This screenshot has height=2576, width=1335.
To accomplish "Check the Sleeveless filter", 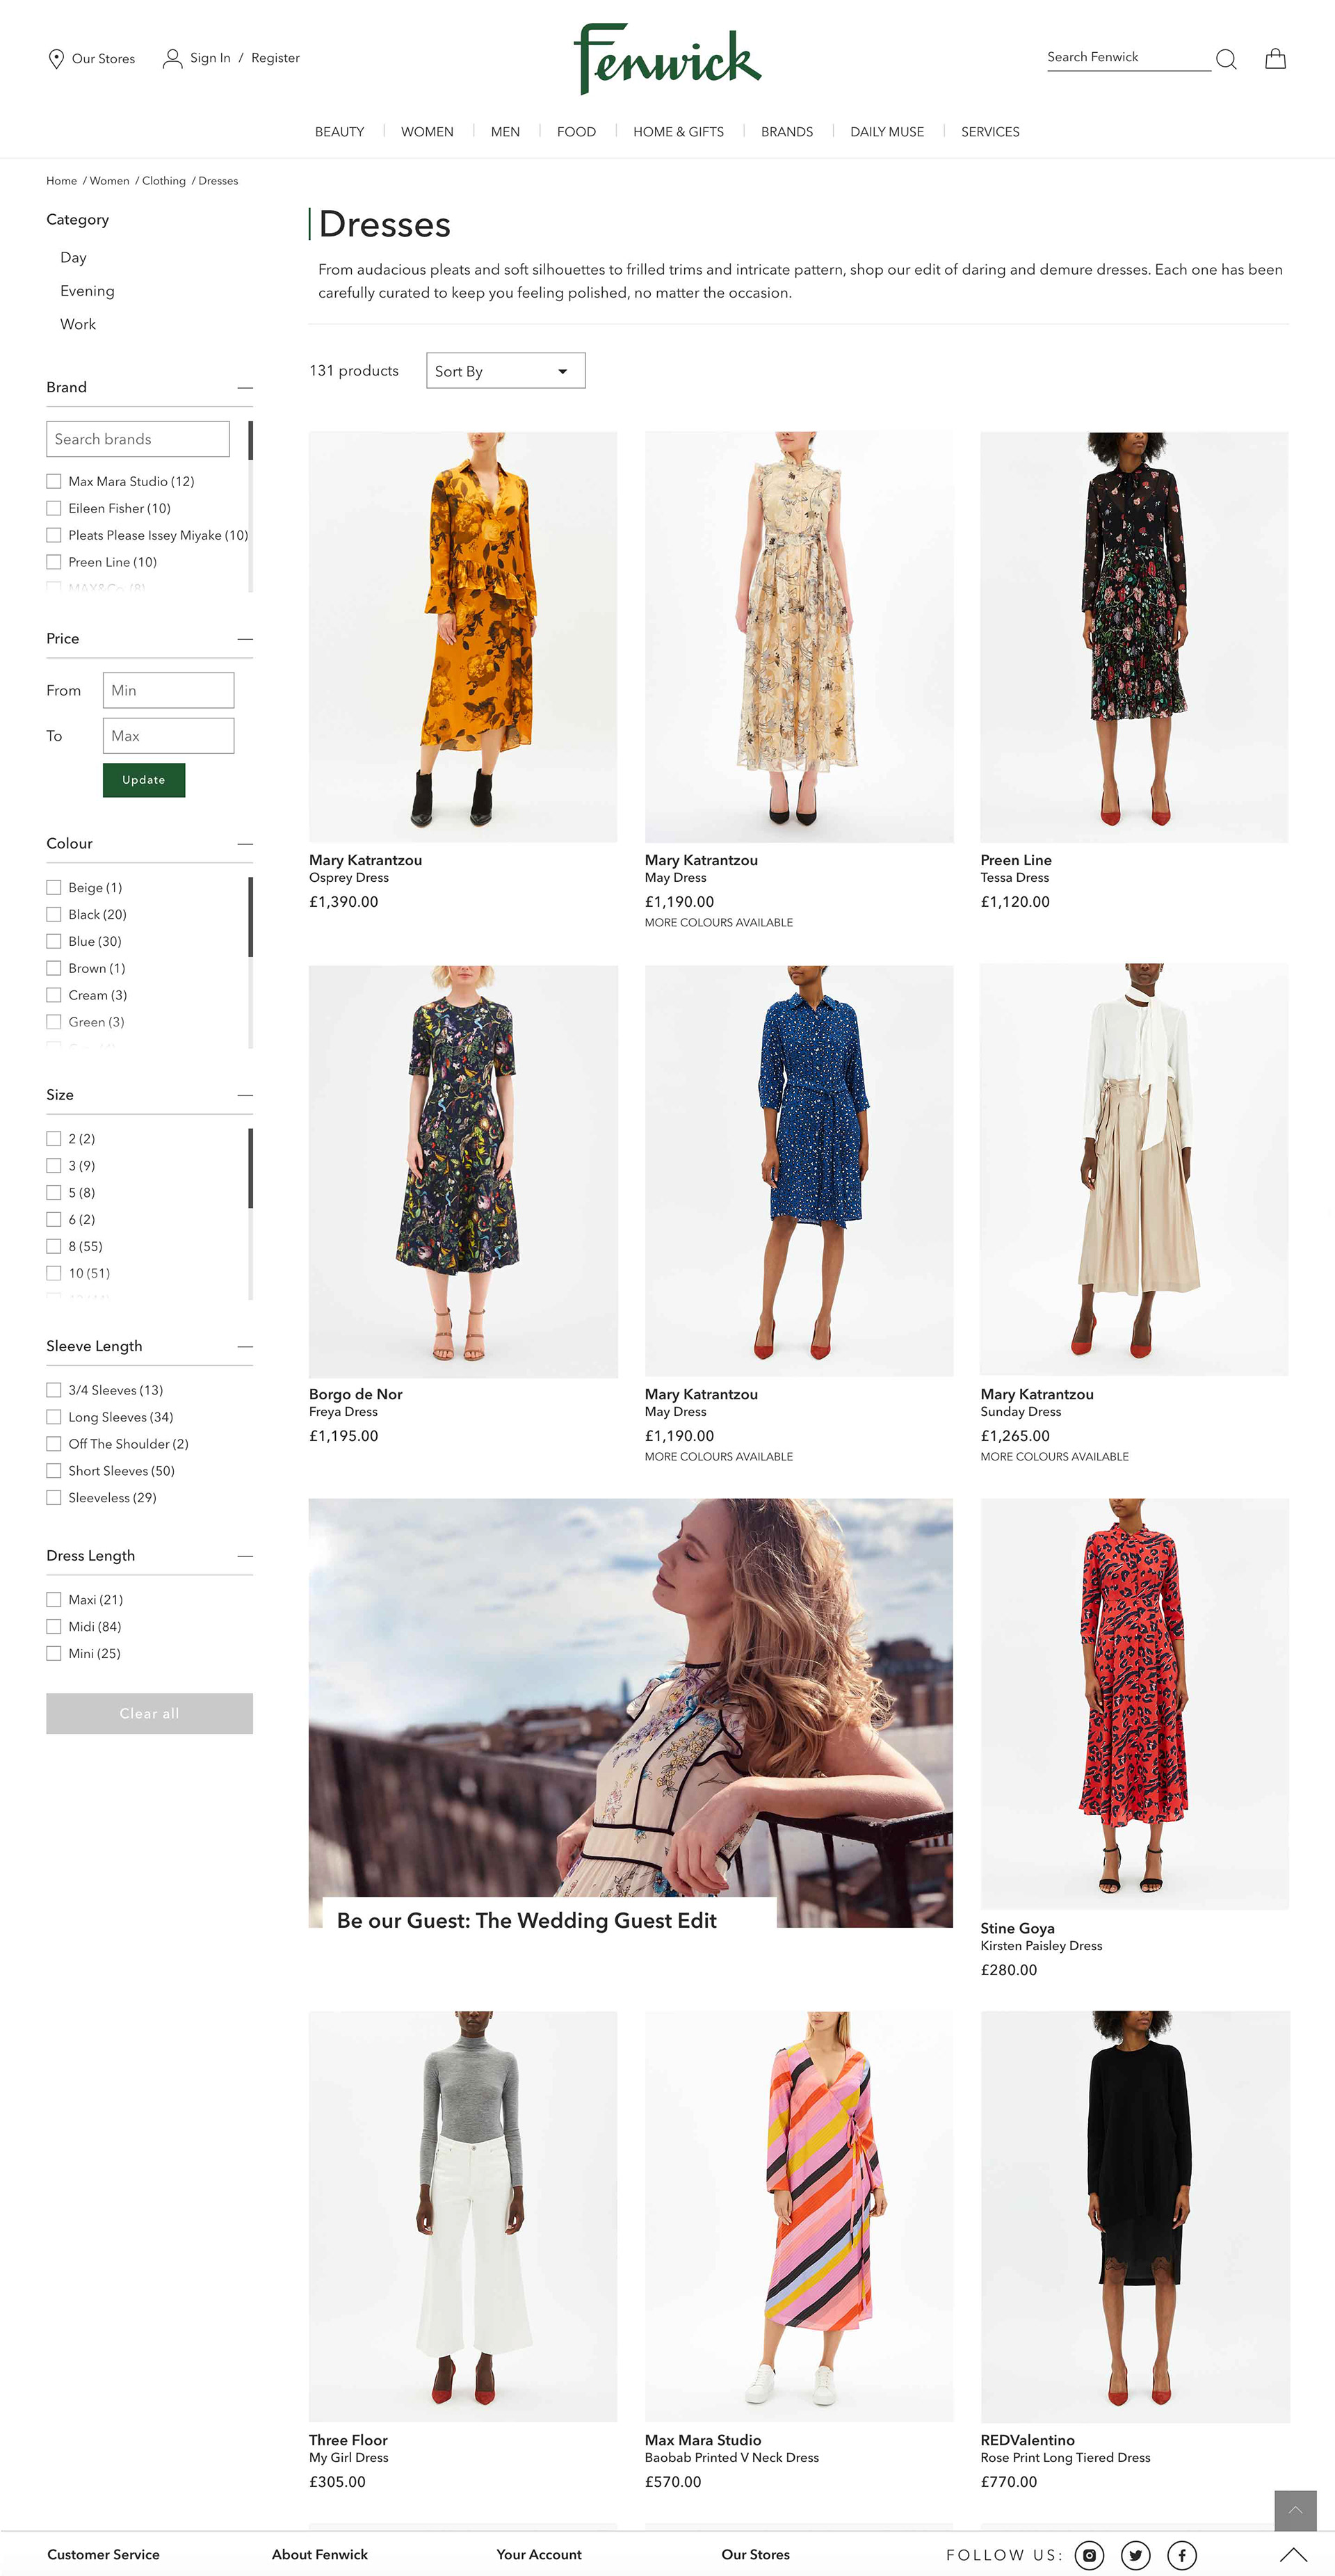I will (54, 1497).
